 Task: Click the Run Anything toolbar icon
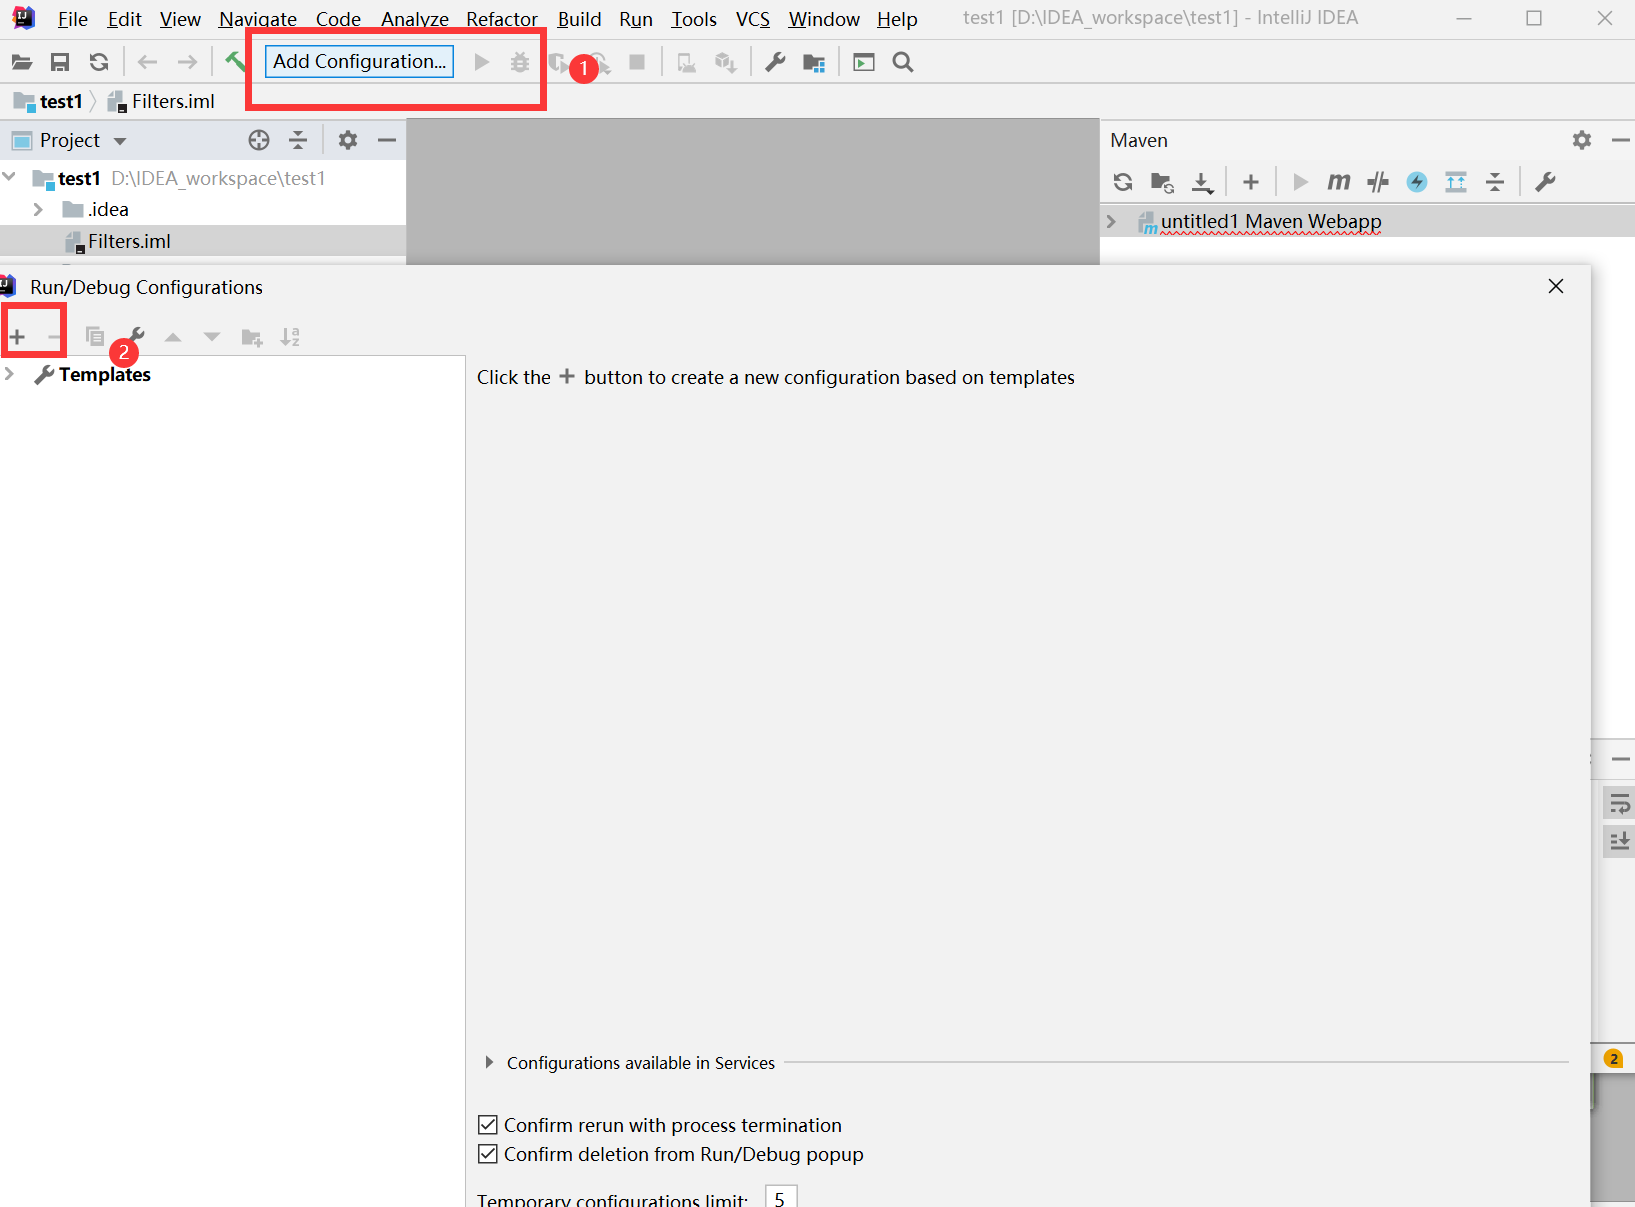click(x=864, y=62)
